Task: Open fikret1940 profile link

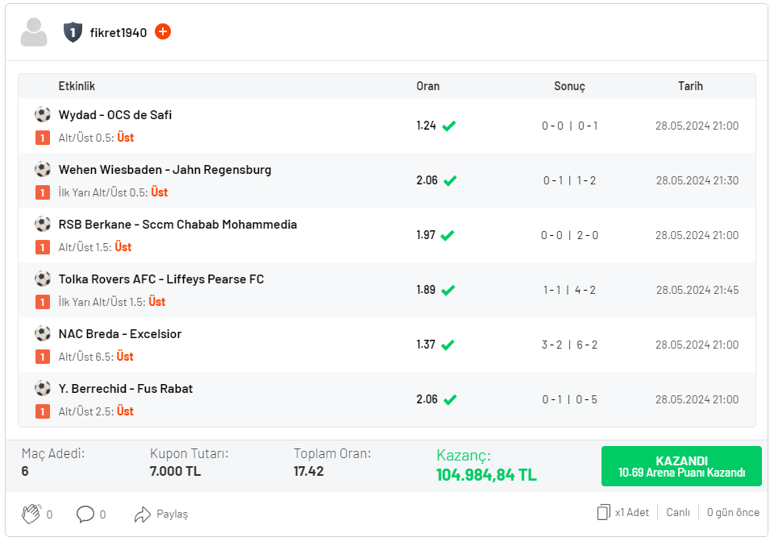Action: click(118, 33)
